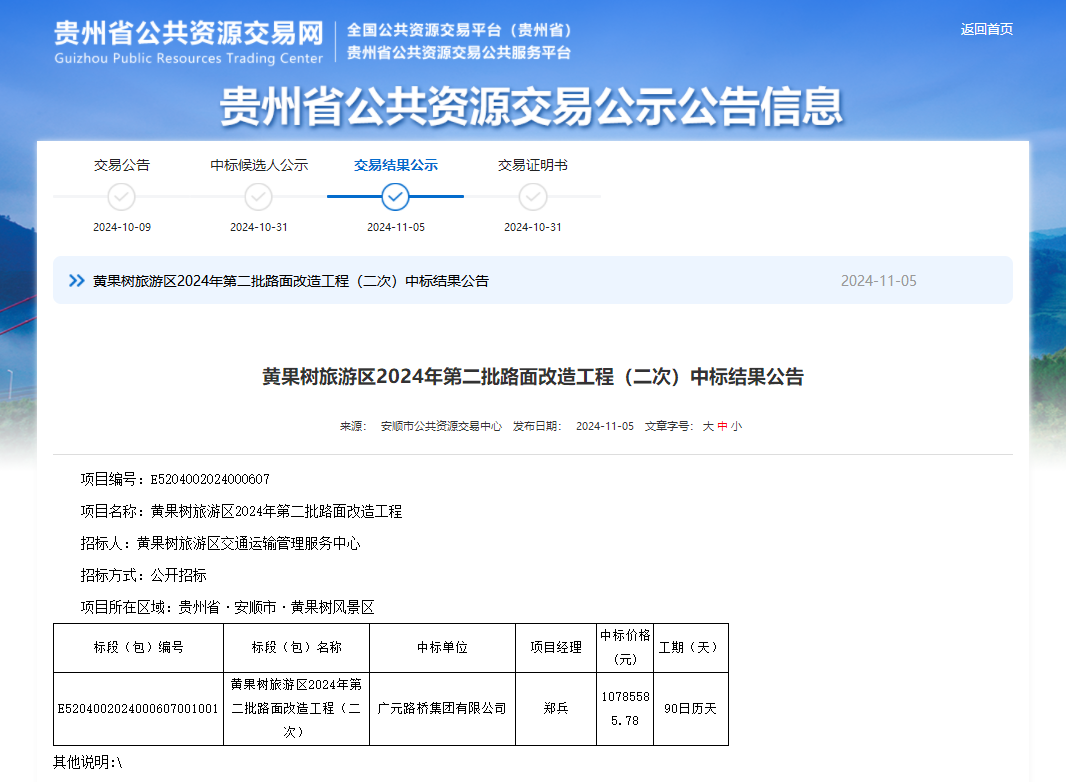This screenshot has height=782, width=1066.
Task: Click the 贵州省公共资源交易网 site logo
Action: tap(189, 41)
